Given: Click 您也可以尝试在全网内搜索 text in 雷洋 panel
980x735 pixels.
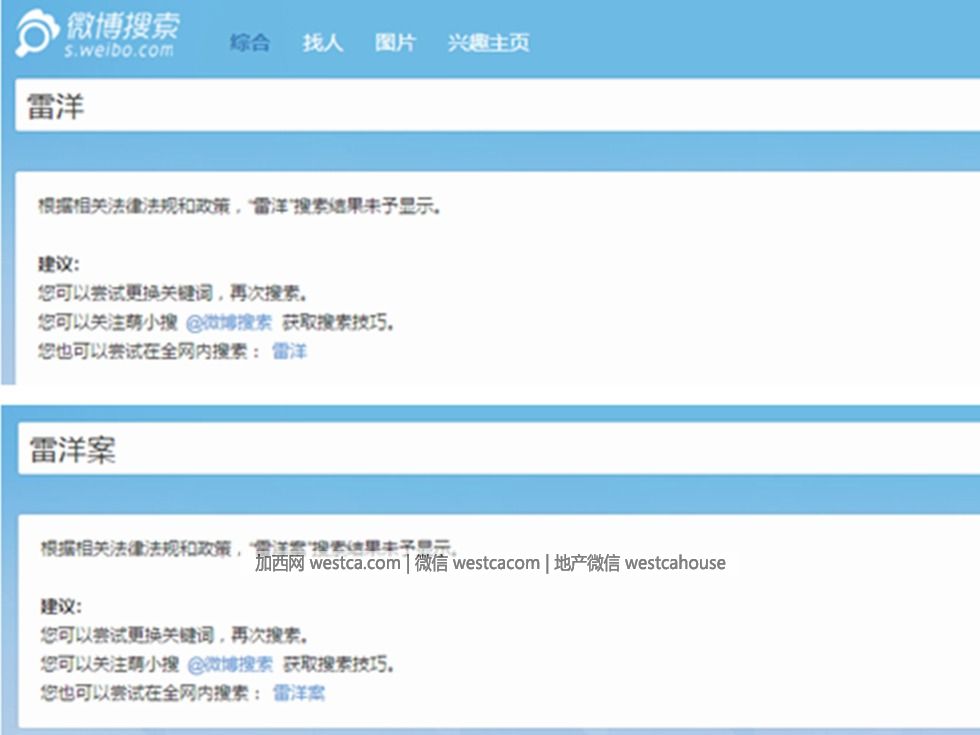Looking at the screenshot, I should [x=149, y=351].
